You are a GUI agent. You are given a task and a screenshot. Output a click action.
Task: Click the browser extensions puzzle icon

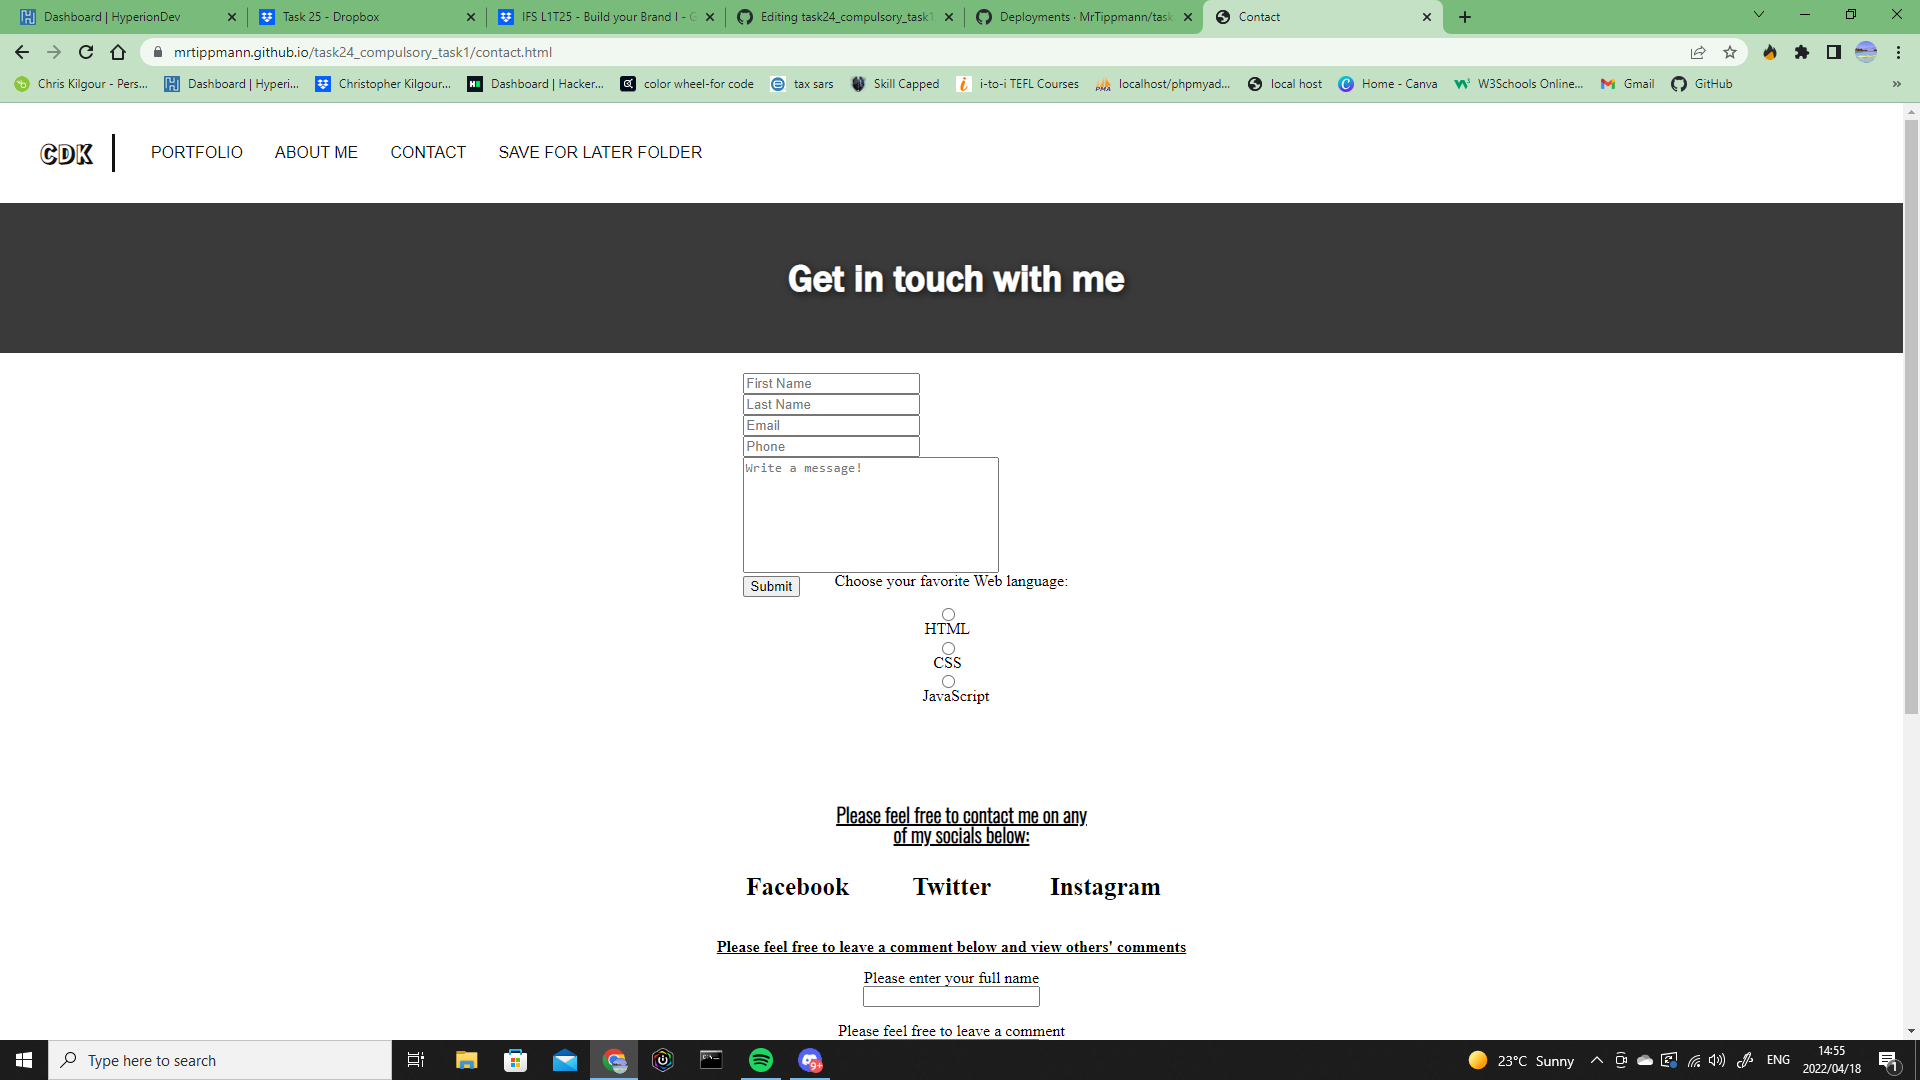[1803, 52]
